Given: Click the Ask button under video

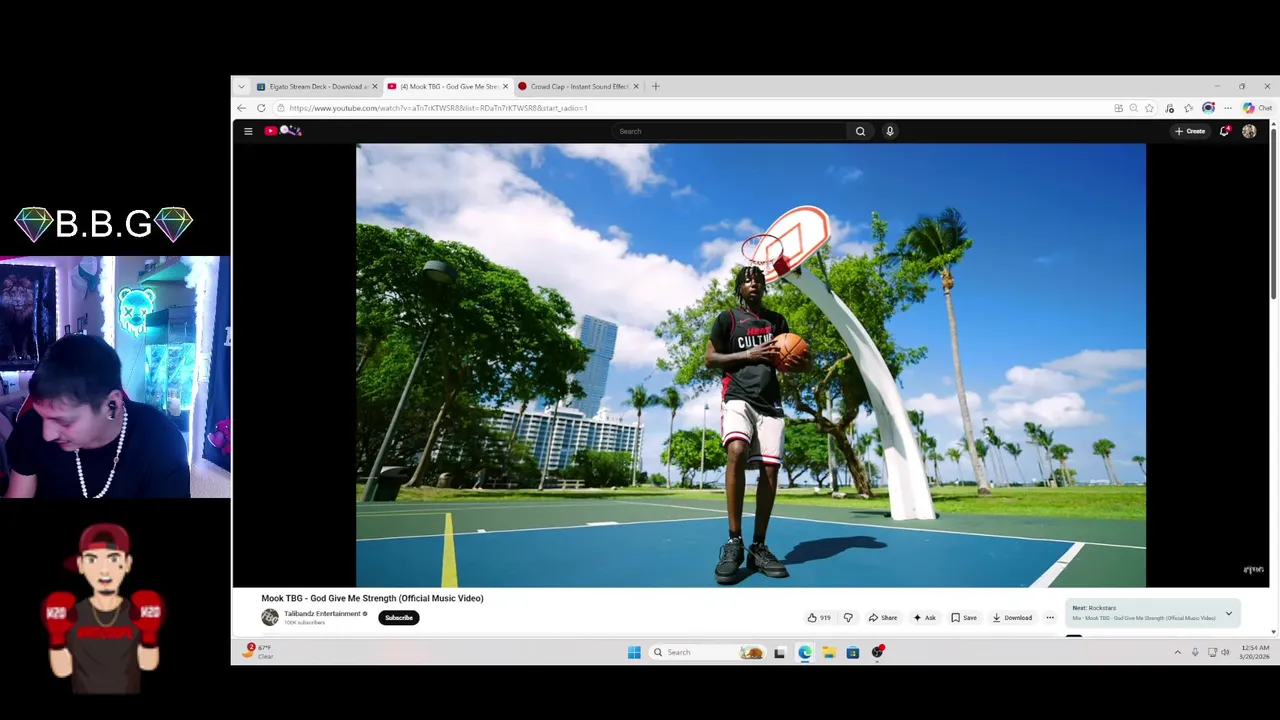Looking at the screenshot, I should 925,618.
